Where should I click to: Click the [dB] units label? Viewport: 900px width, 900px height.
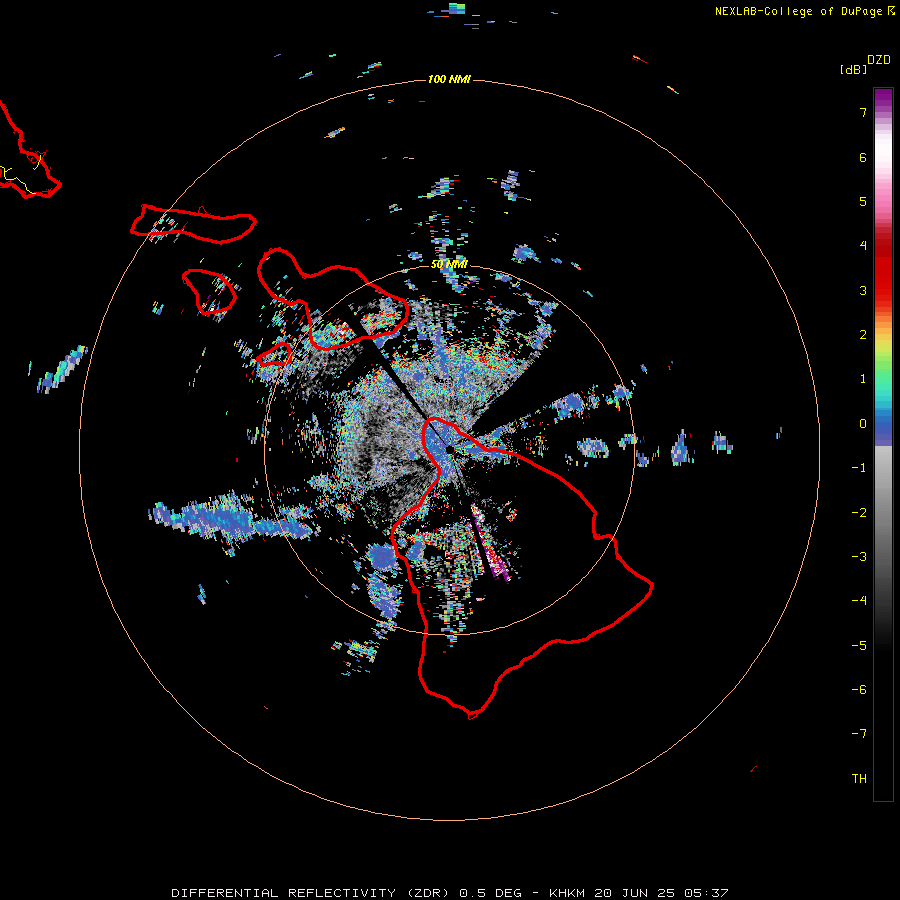pos(853,69)
